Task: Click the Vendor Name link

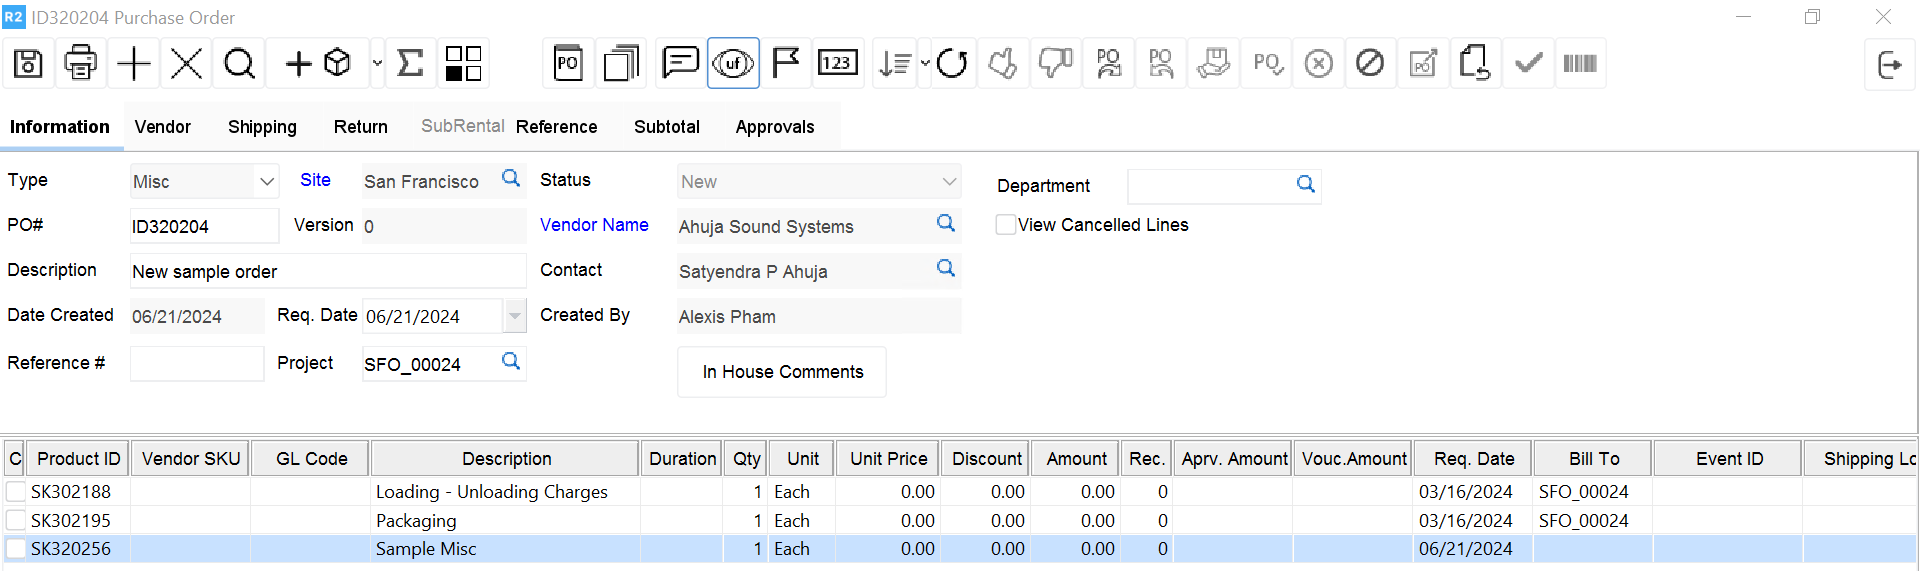Action: tap(594, 225)
